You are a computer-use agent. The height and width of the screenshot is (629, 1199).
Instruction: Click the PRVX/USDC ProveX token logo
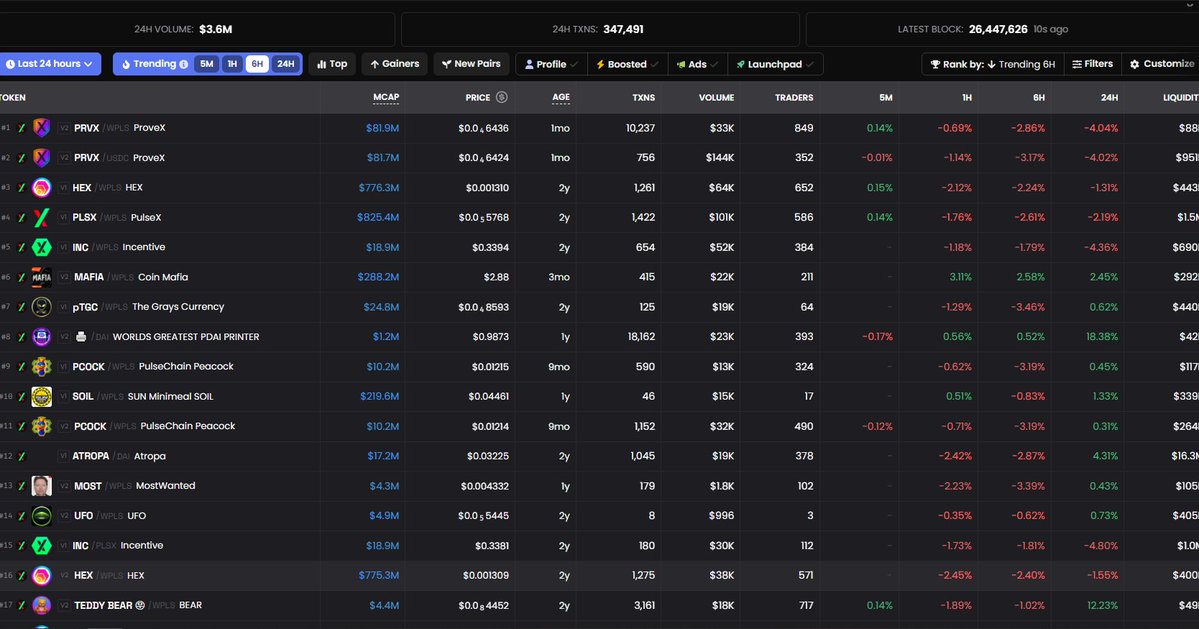point(41,157)
